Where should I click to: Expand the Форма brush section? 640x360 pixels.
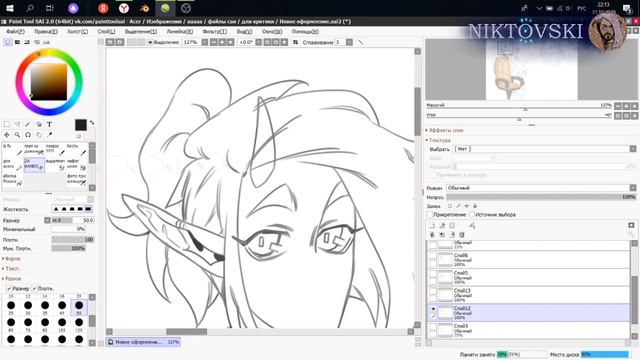(11, 259)
